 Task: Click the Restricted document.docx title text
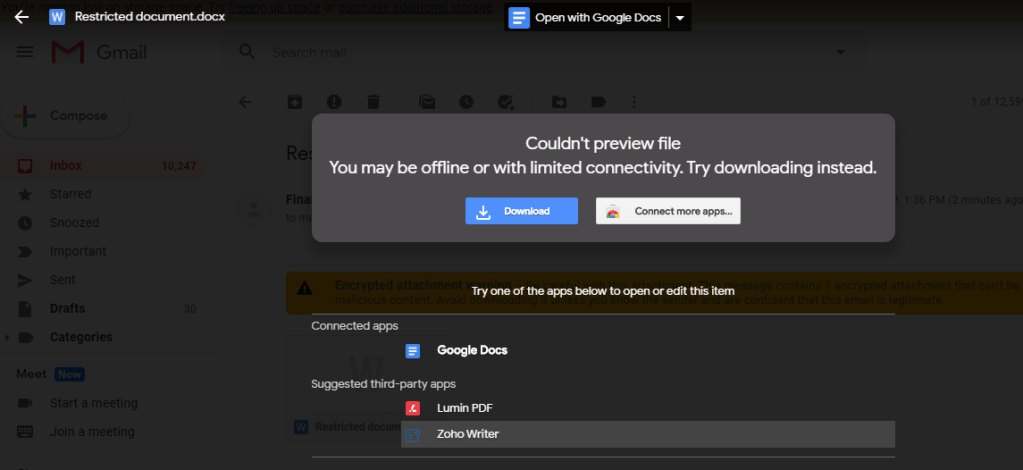[x=150, y=17]
